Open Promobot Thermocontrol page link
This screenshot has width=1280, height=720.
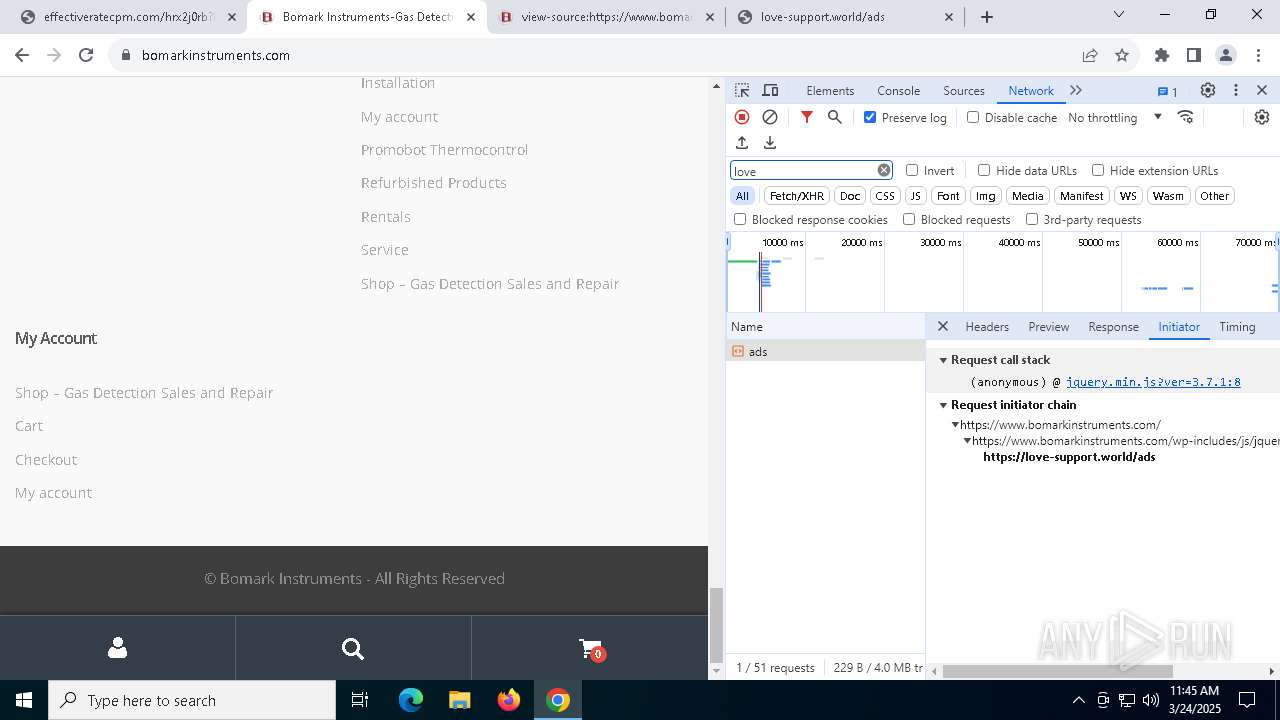(444, 150)
